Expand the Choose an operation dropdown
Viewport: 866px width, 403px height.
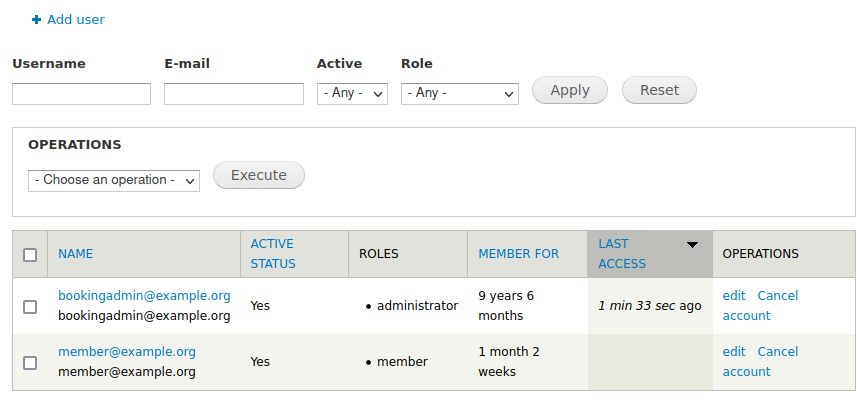(x=114, y=180)
